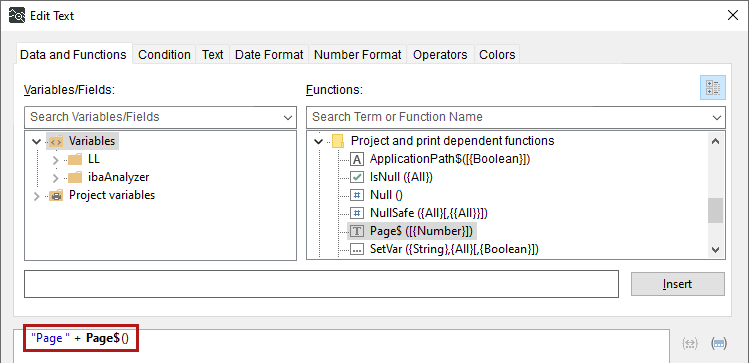This screenshot has width=749, height=363.
Task: Select the LL tree item
Action: coord(94,160)
